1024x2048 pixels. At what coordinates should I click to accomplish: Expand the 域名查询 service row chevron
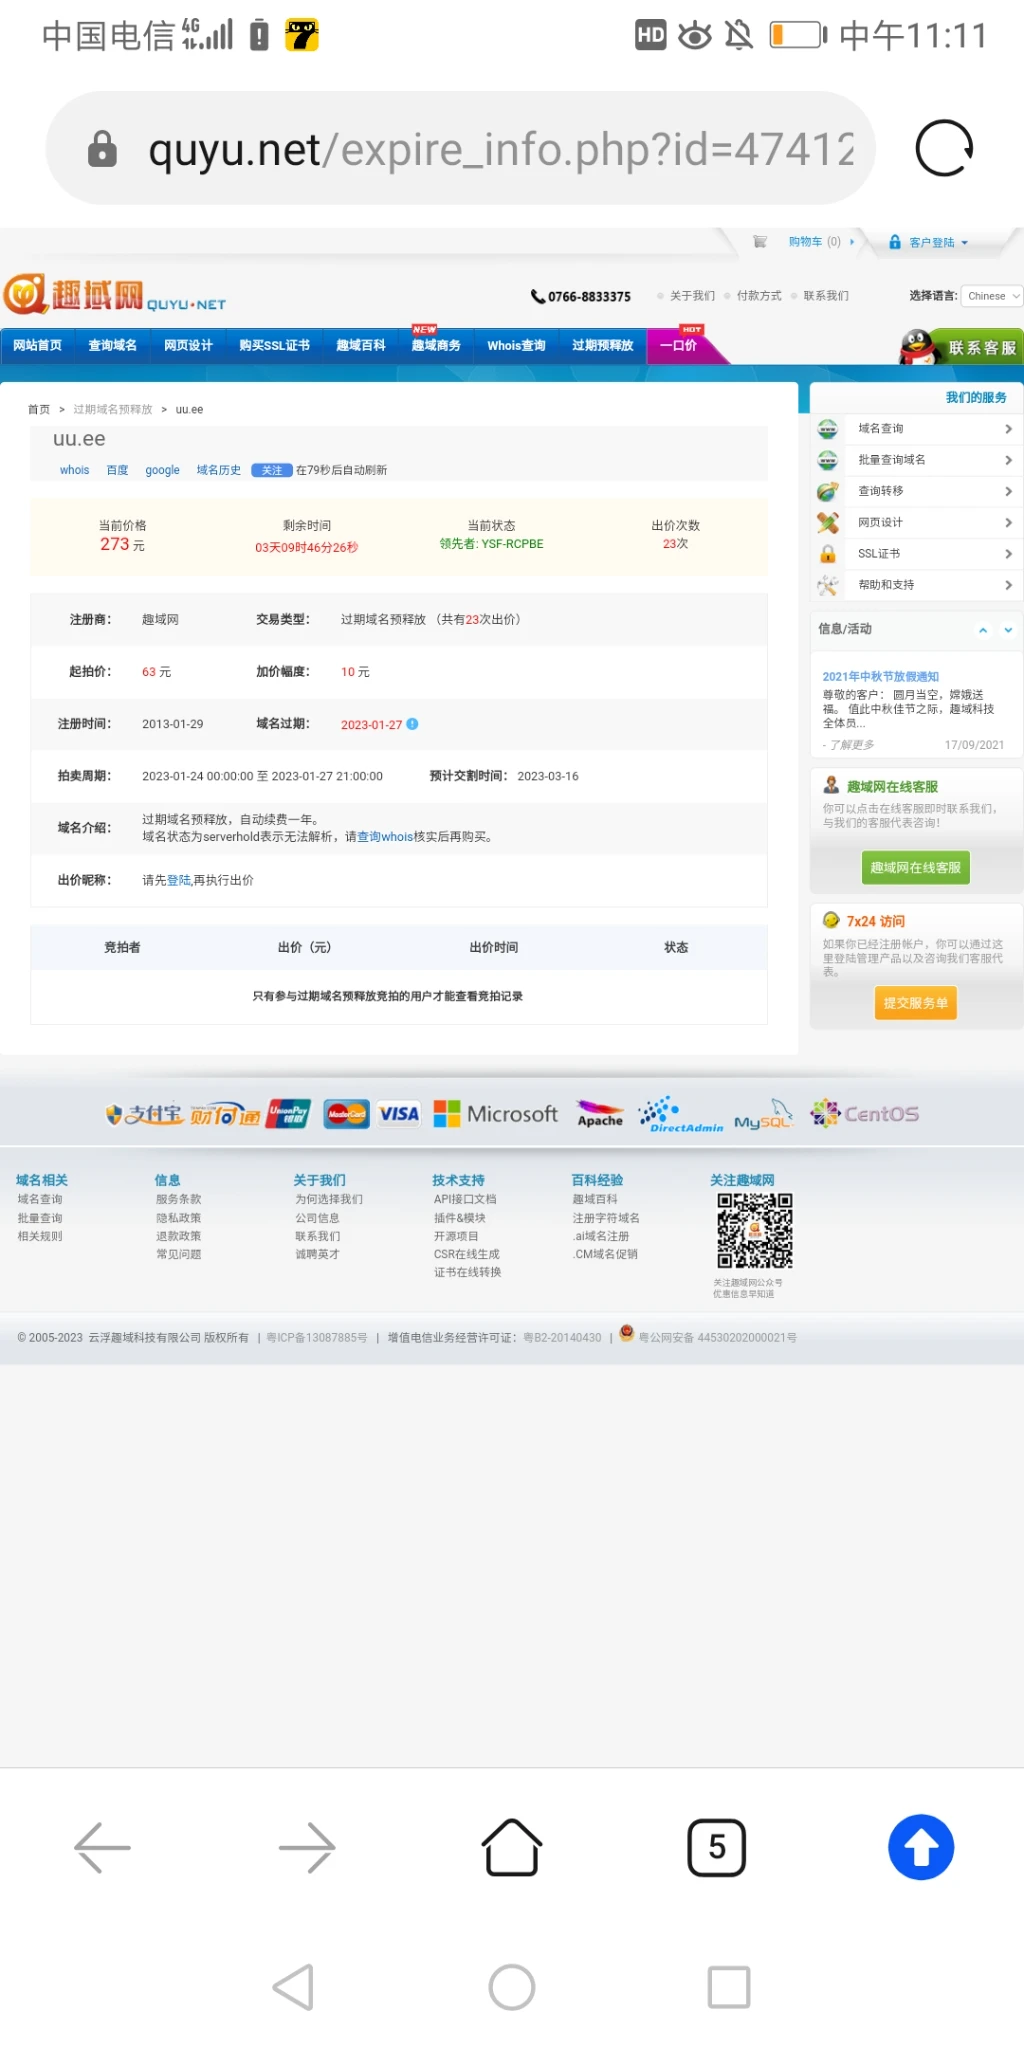1008,429
